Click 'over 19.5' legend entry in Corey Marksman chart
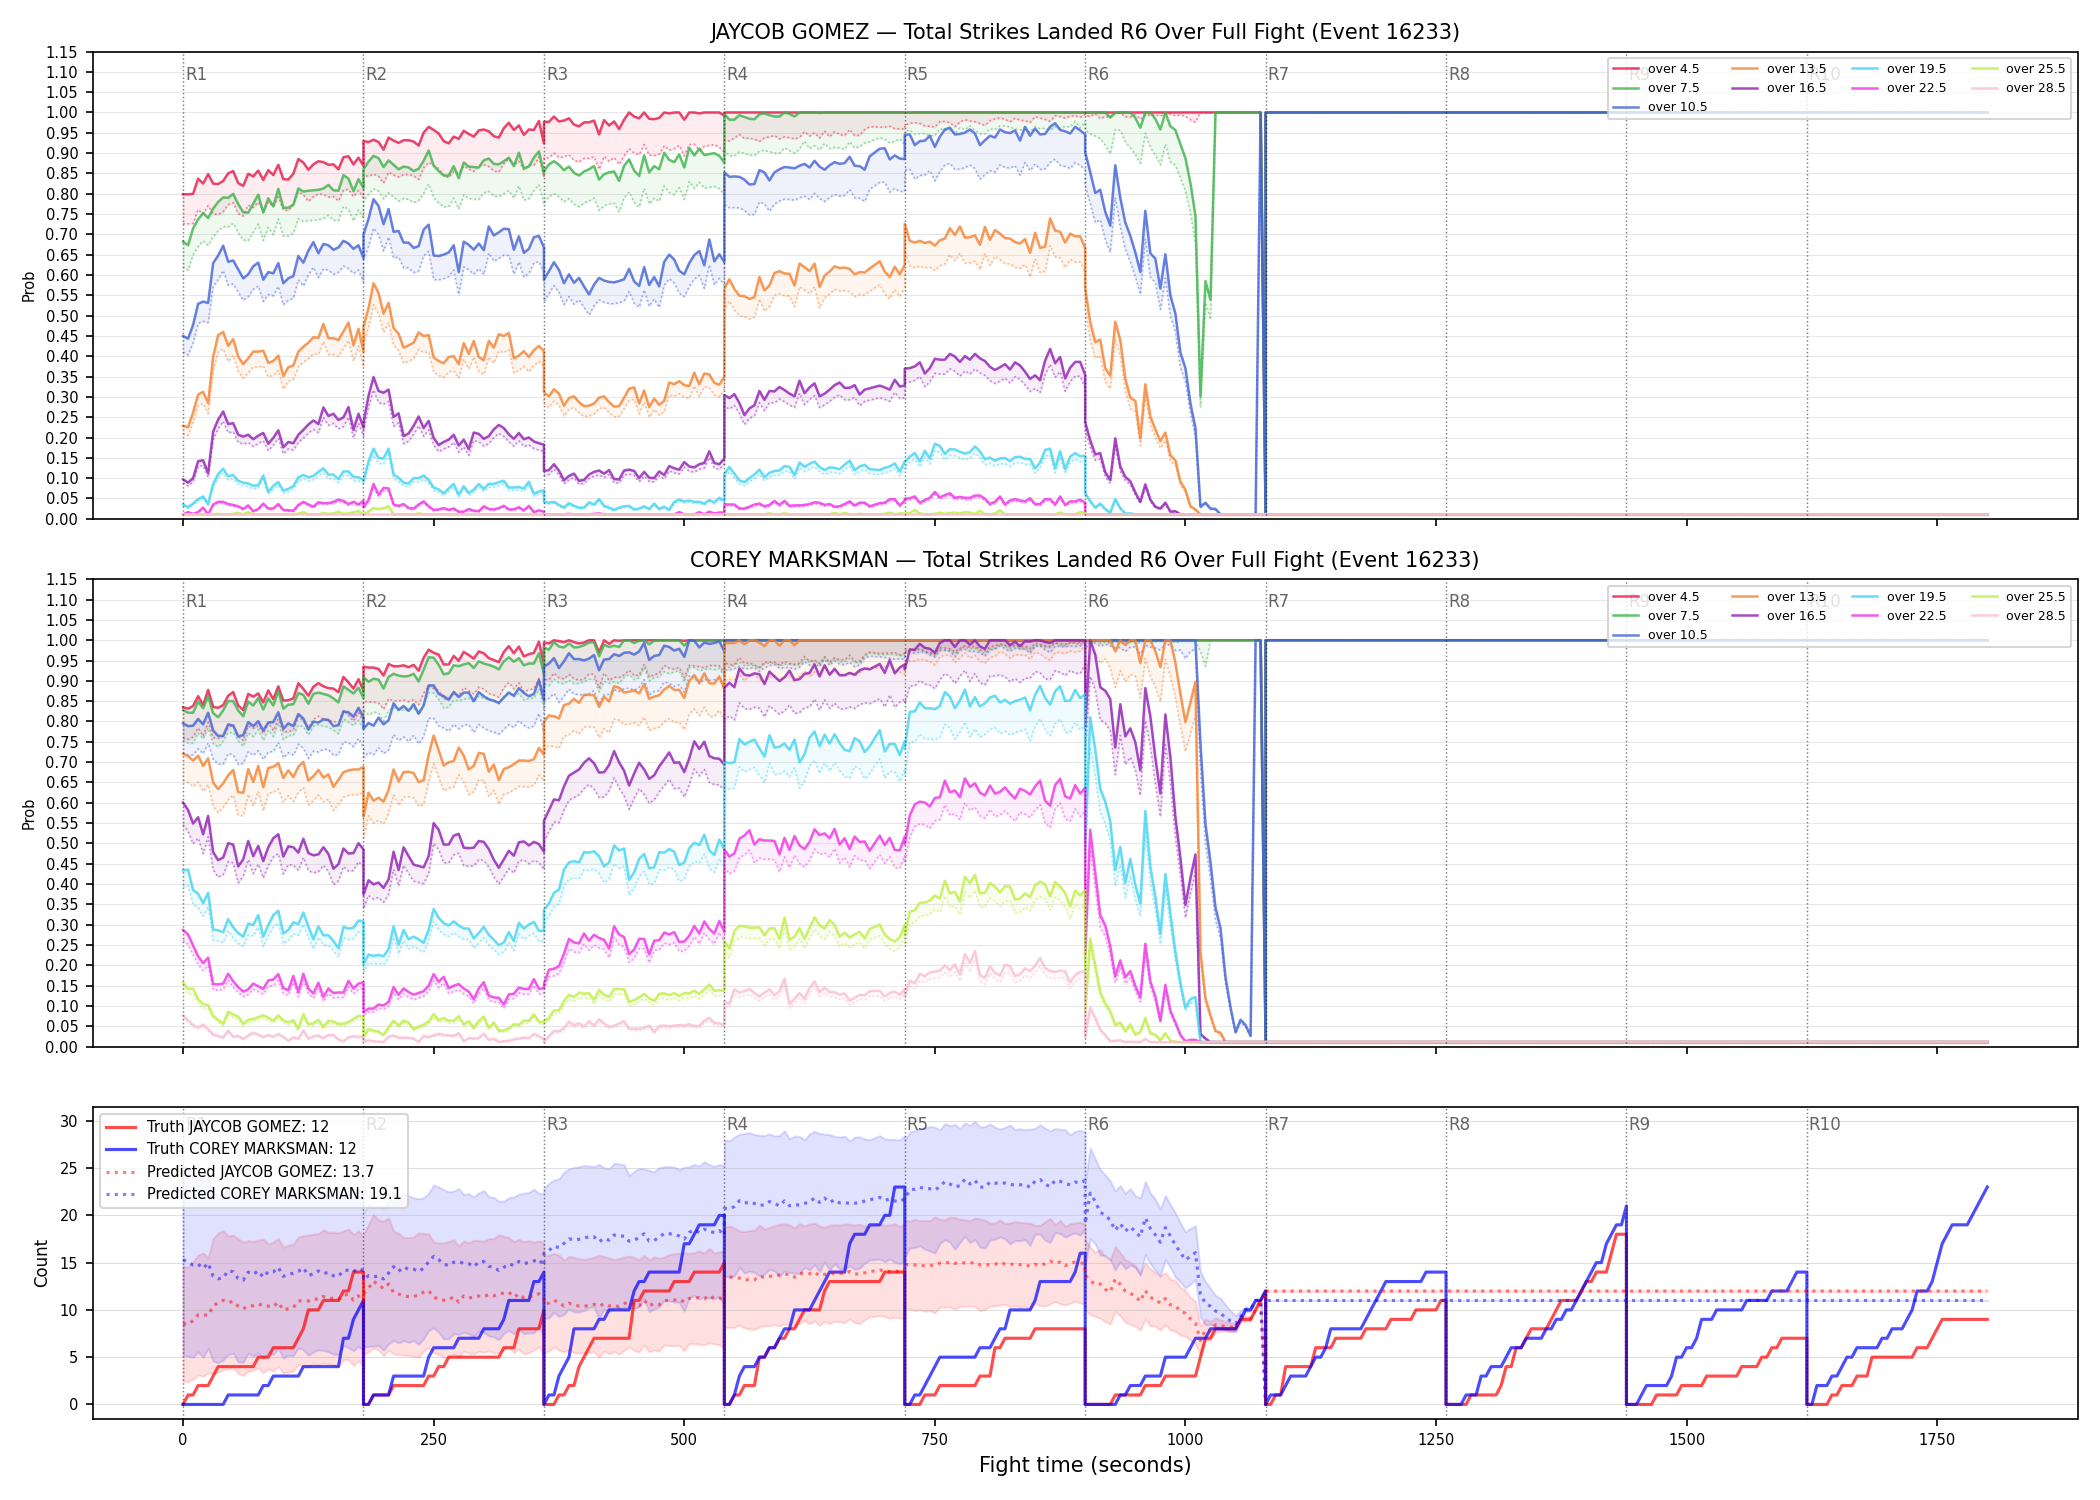The height and width of the screenshot is (1500, 2100). tap(1899, 597)
